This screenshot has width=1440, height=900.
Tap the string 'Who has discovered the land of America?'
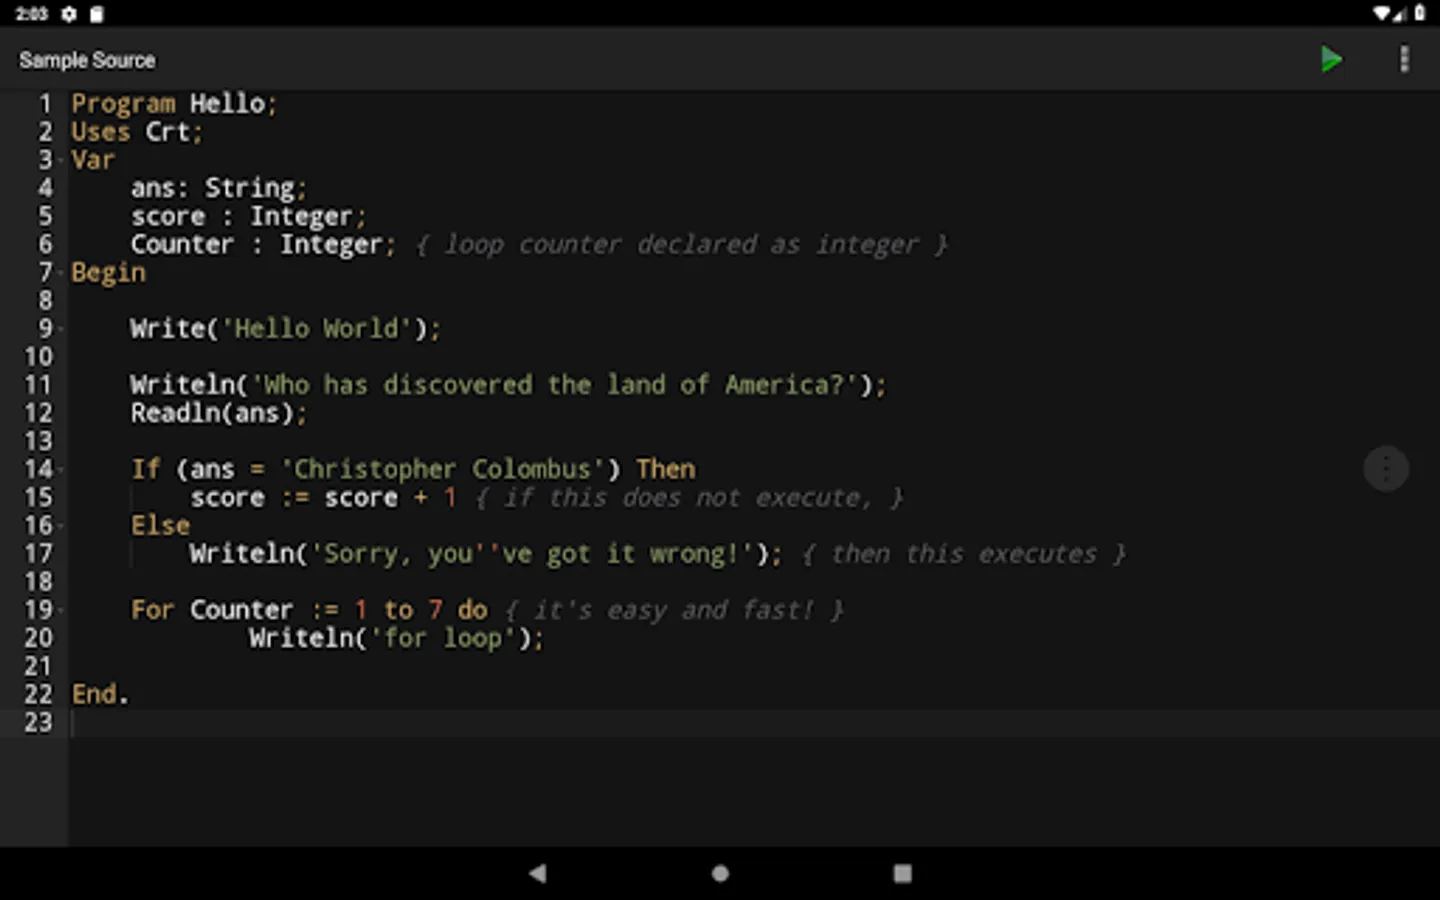coord(555,385)
